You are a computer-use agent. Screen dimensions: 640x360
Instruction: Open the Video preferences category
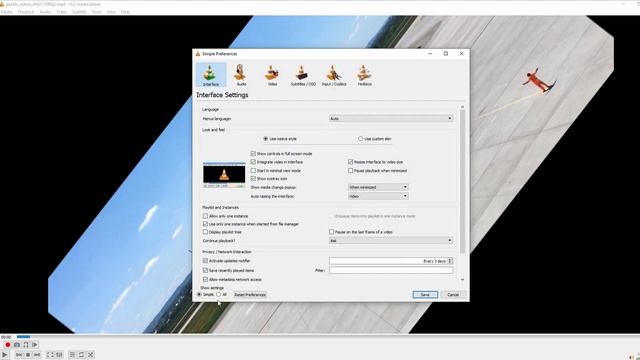tap(272, 75)
